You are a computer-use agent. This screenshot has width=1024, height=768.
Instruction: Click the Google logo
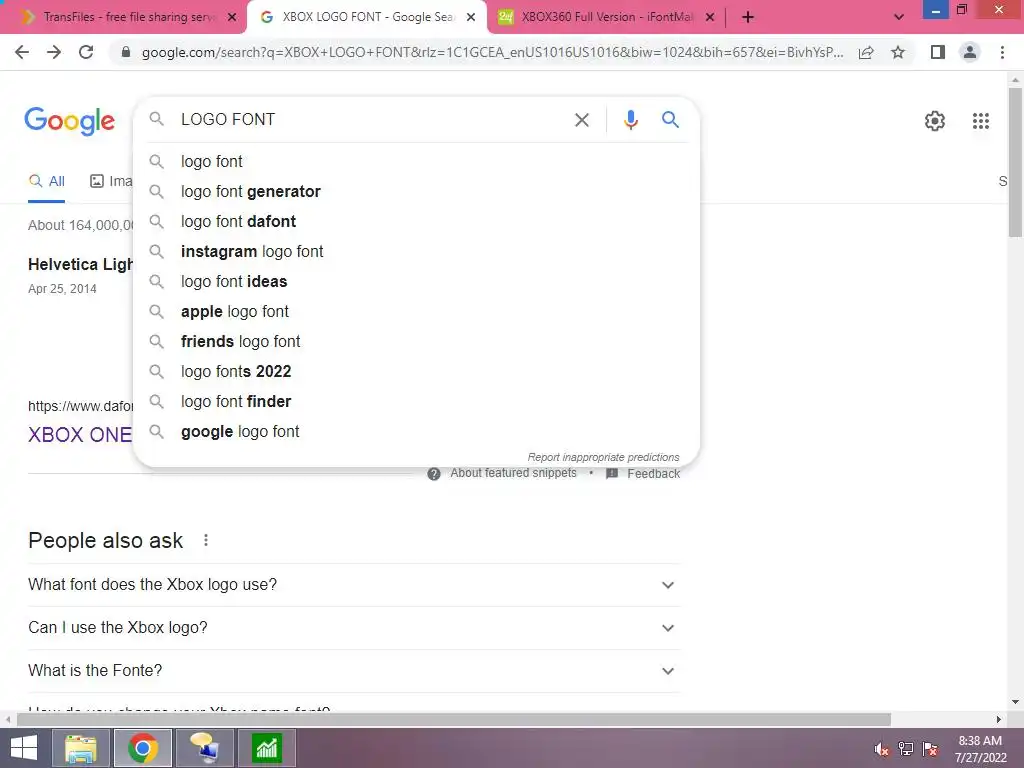[x=70, y=121]
